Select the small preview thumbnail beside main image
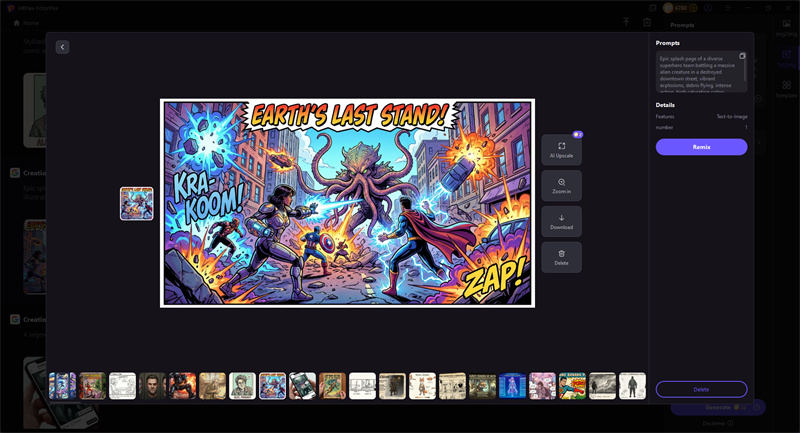The height and width of the screenshot is (433, 800). (x=137, y=203)
